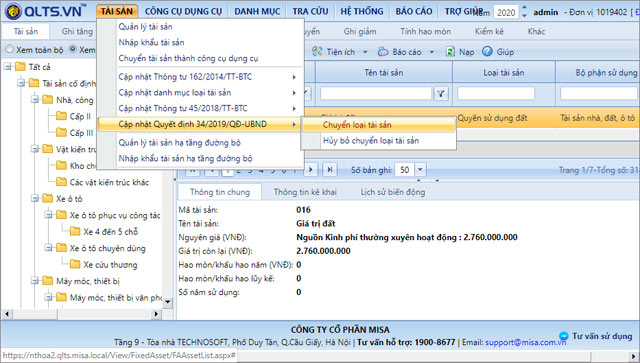The image size is (640, 363).
Task: Click the Tư vấn sử dụng link
Action: point(602,336)
